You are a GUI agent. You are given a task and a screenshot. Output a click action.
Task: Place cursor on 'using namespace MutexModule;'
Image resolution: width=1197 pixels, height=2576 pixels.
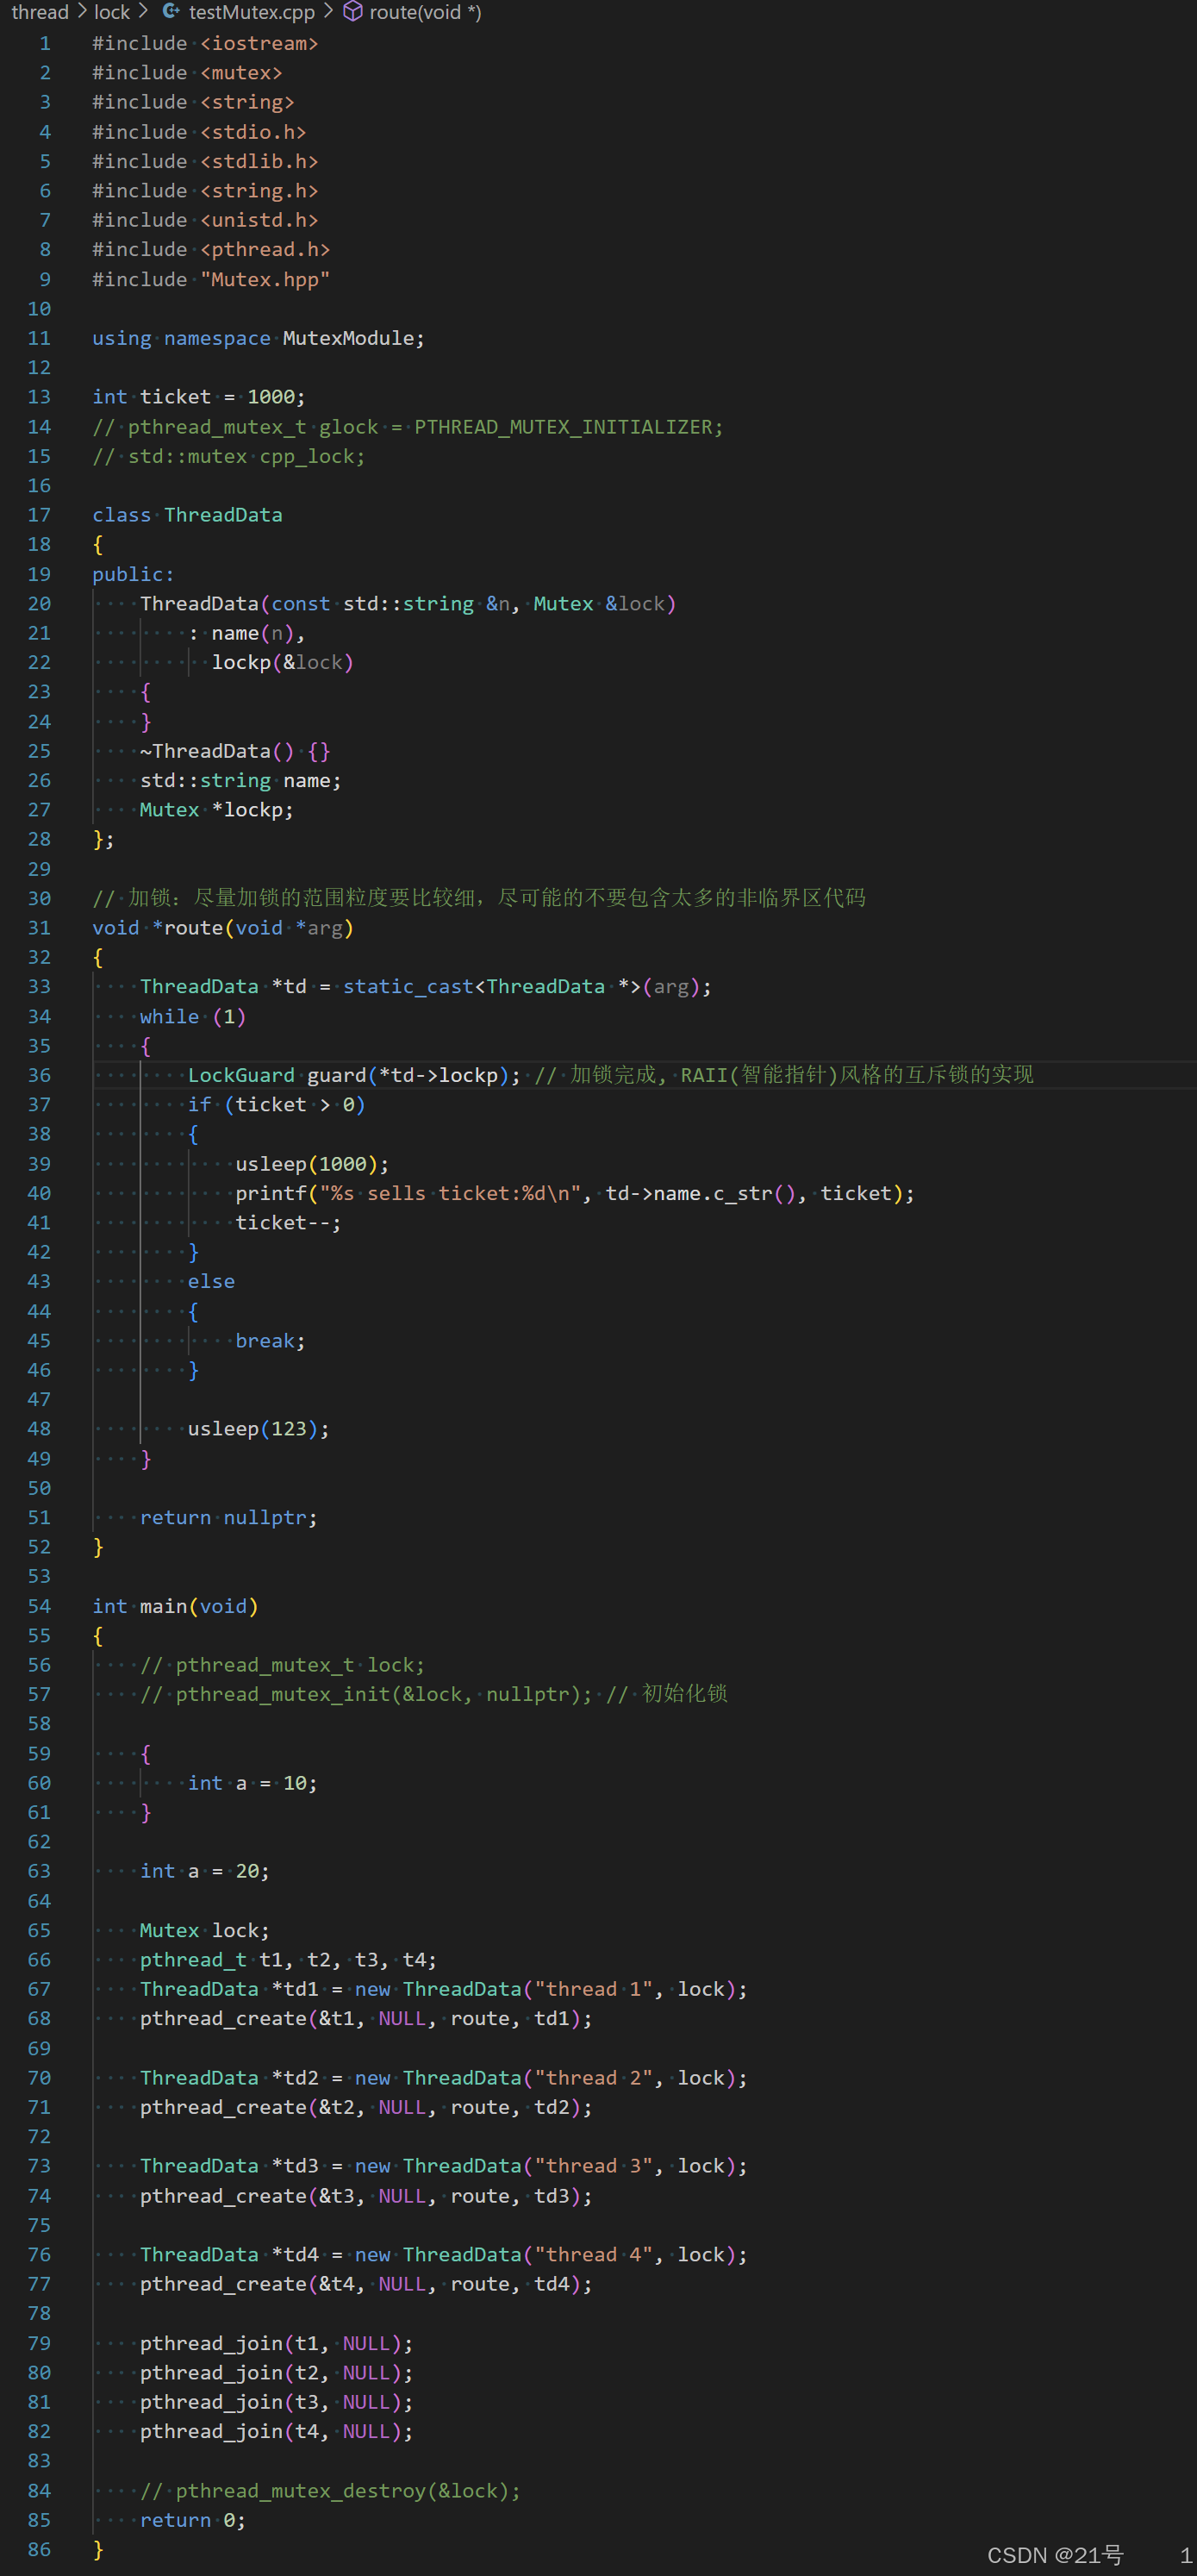point(258,338)
